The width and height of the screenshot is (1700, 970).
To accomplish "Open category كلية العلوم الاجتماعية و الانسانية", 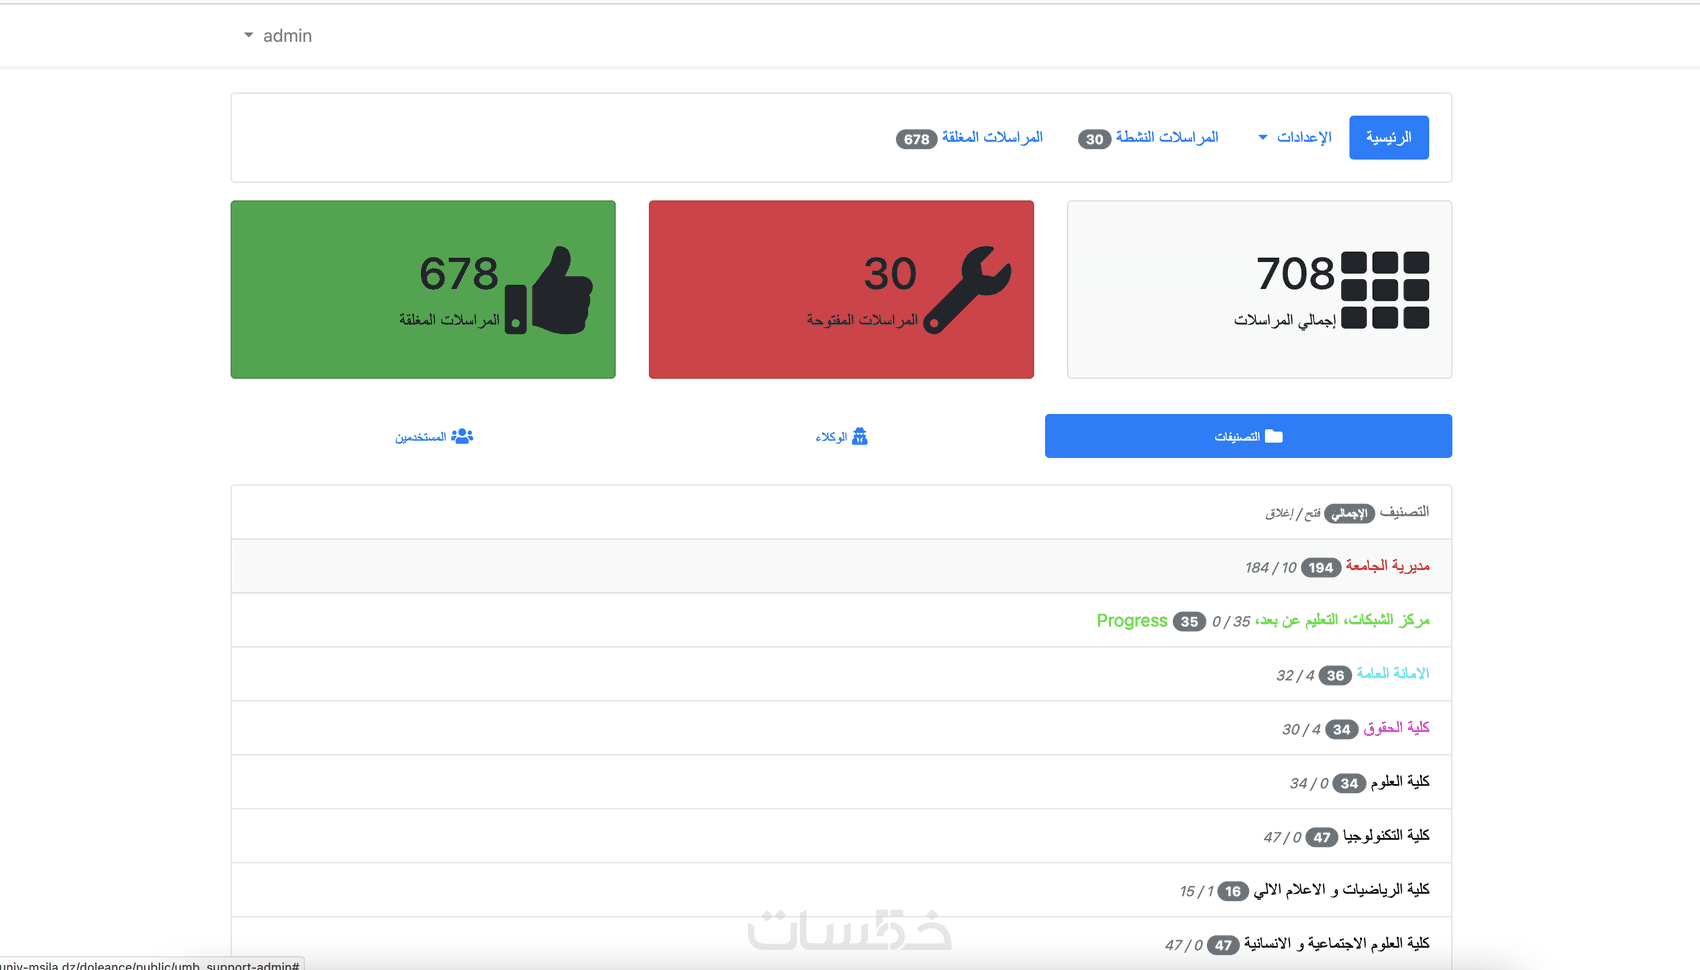I will [1337, 944].
